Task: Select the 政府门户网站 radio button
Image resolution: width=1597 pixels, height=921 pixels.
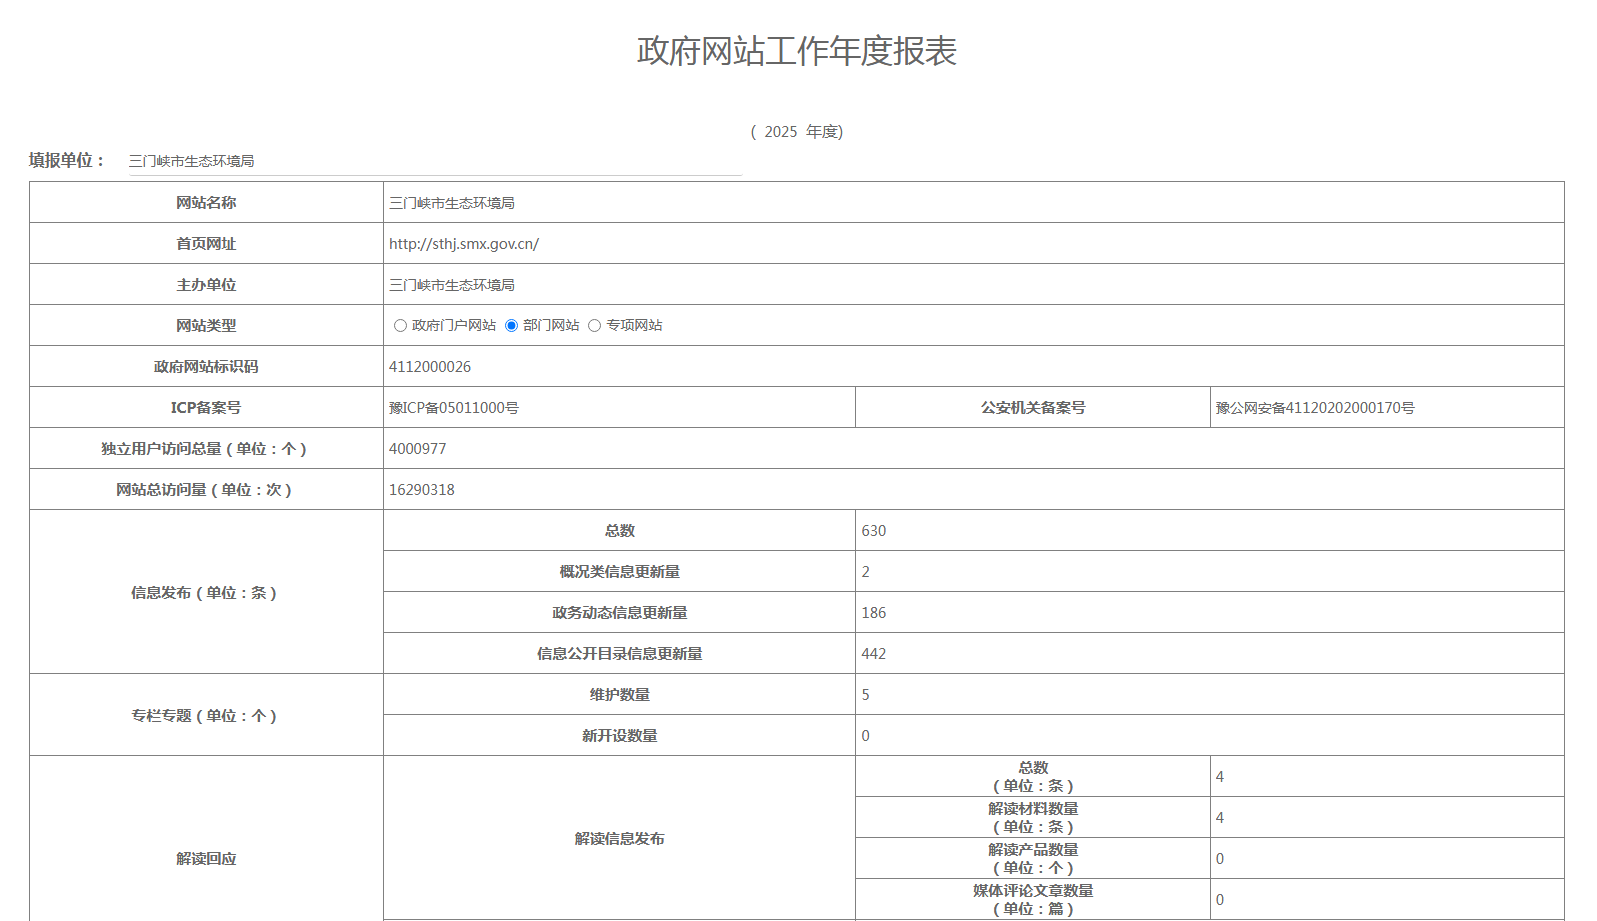Action: coord(401,326)
